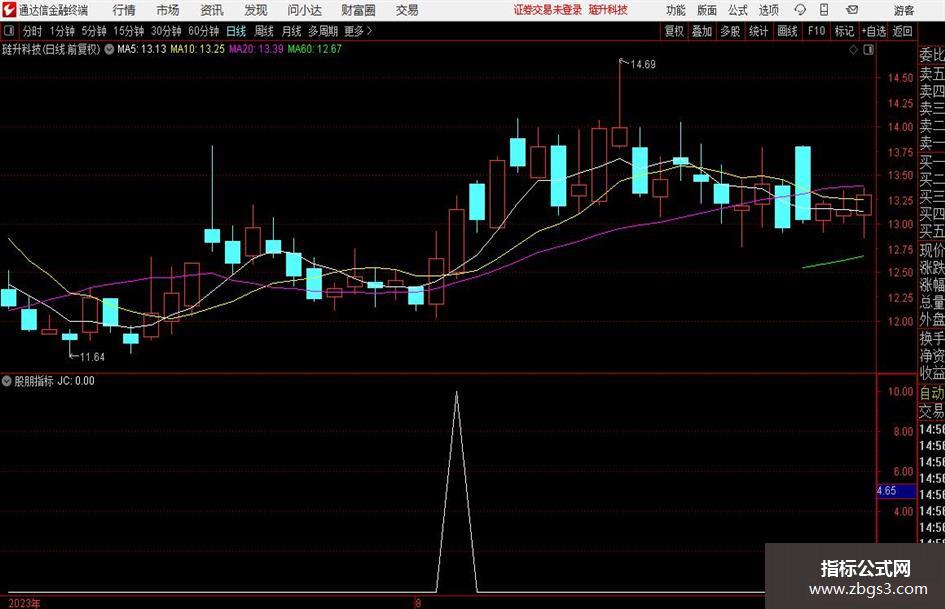Switch to 周线 weekly period

(263, 31)
